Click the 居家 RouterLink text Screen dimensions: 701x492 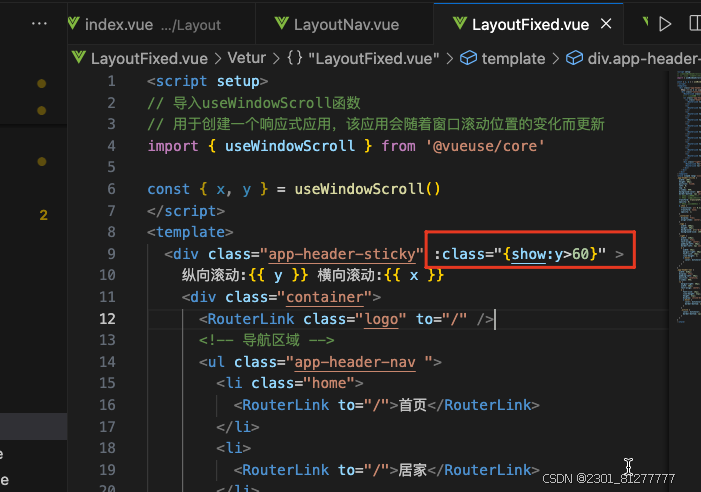point(412,470)
